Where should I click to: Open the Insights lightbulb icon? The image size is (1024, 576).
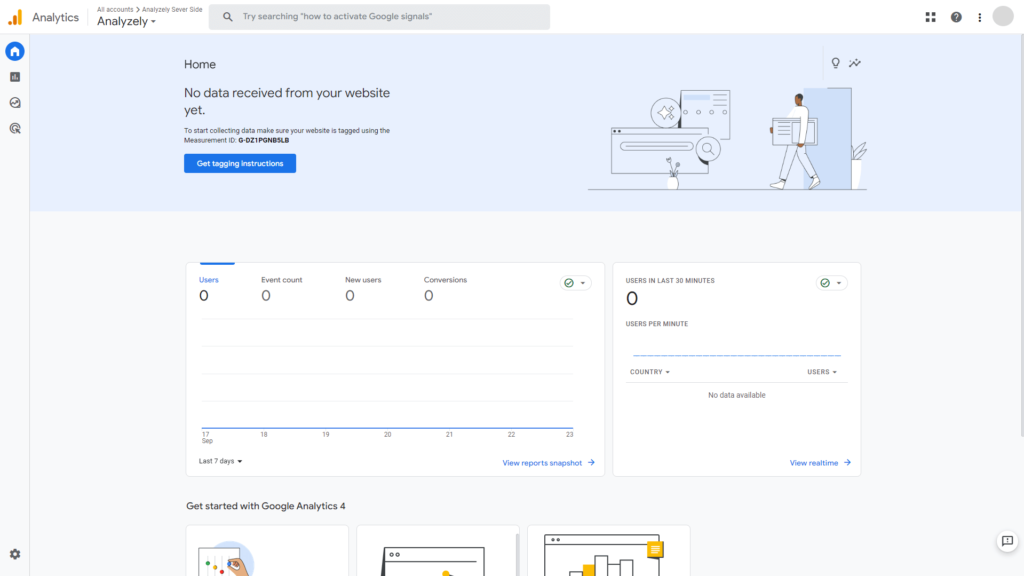(835, 63)
